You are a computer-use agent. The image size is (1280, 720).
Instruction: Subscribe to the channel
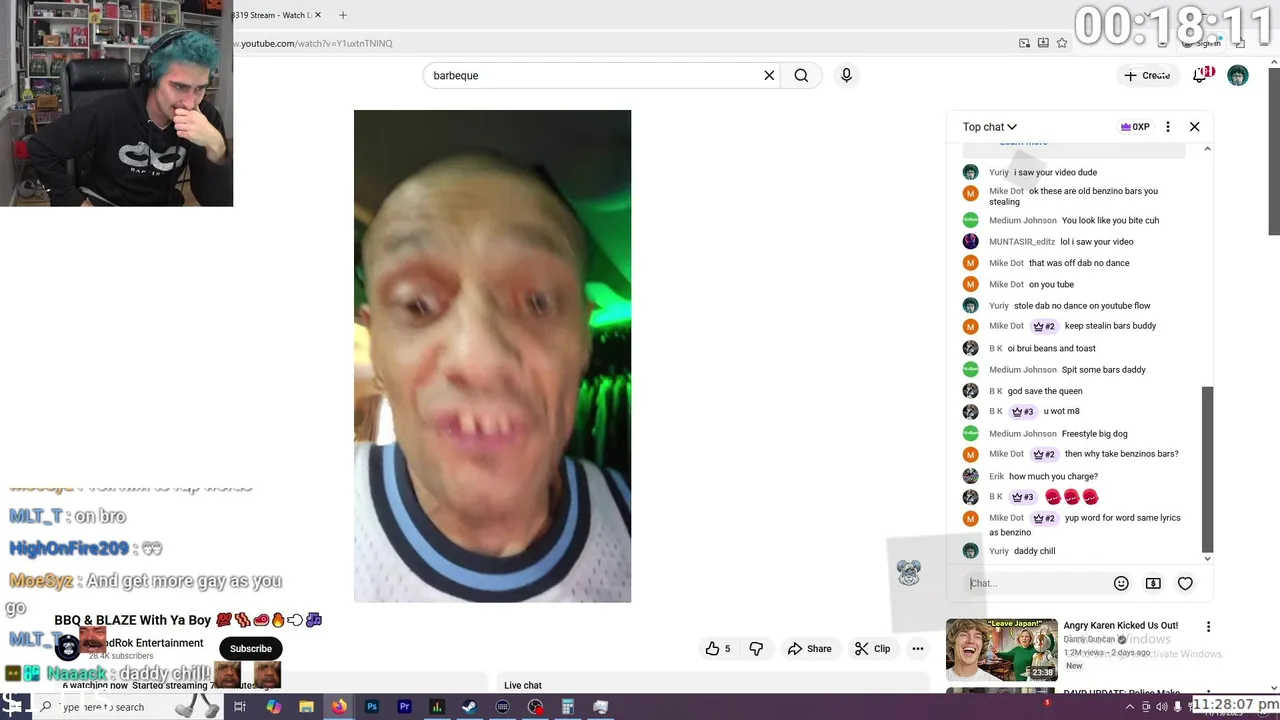tap(251, 648)
